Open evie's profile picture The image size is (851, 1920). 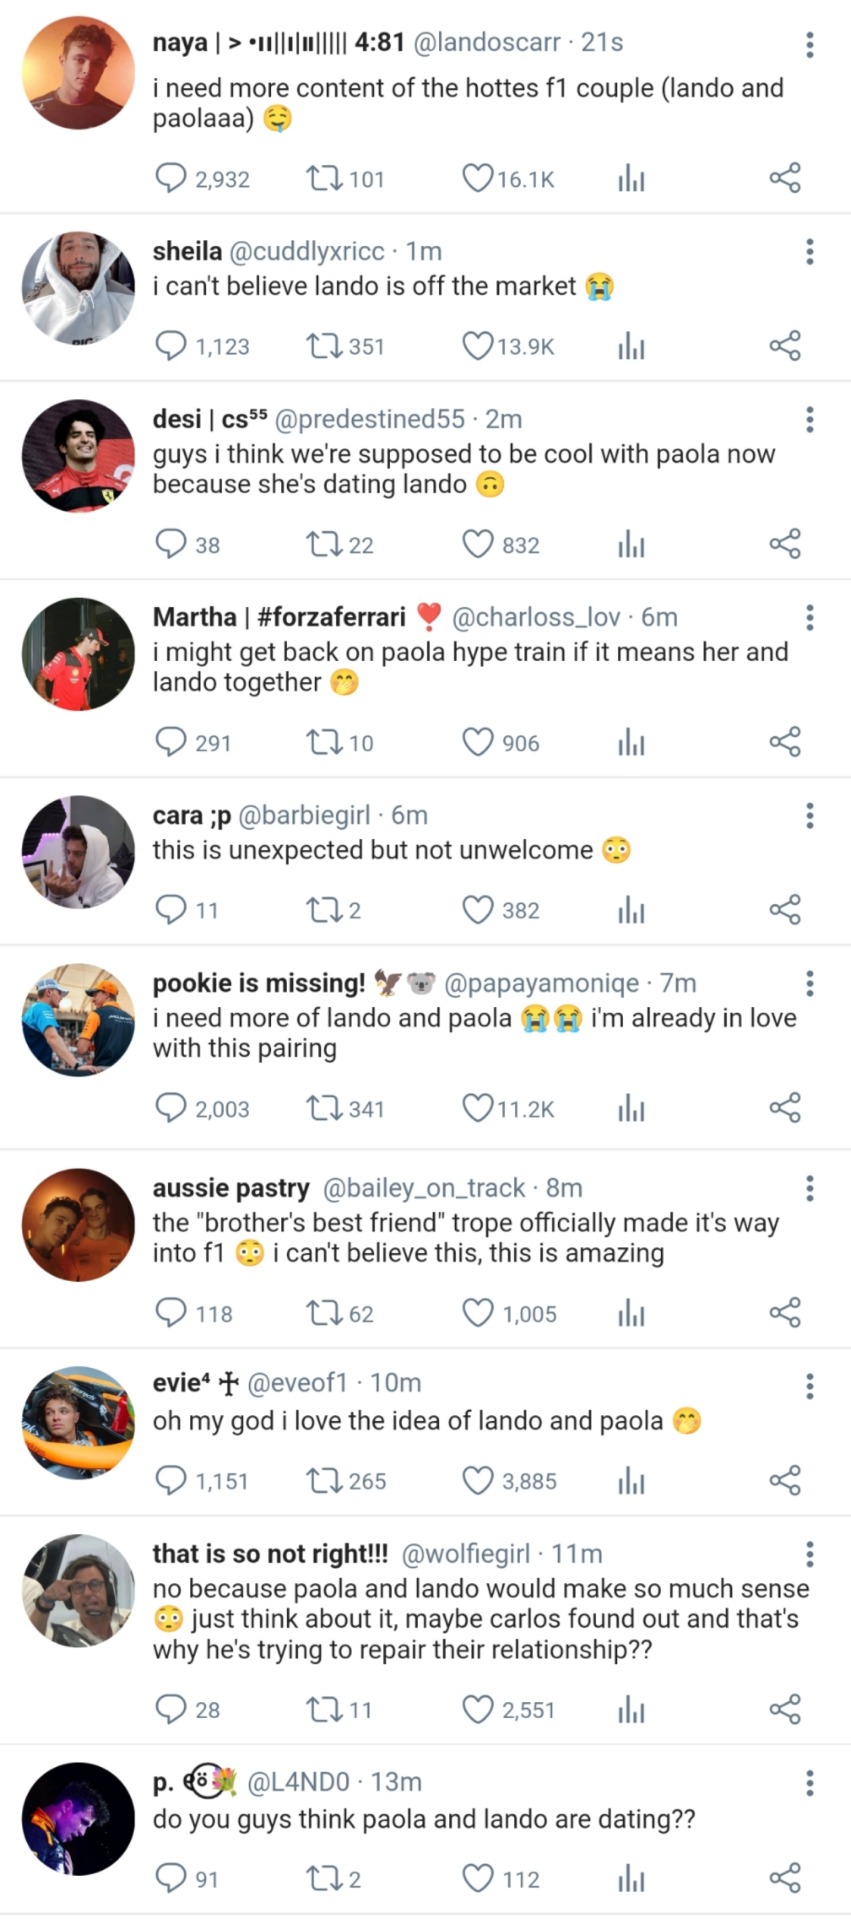(x=78, y=1422)
